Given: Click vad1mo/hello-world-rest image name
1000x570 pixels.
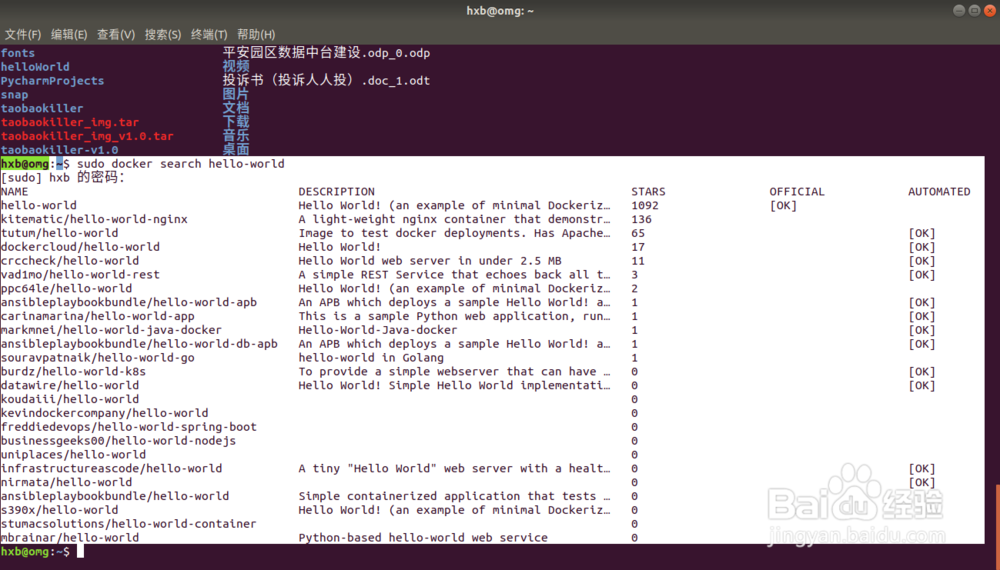Looking at the screenshot, I should click(80, 275).
